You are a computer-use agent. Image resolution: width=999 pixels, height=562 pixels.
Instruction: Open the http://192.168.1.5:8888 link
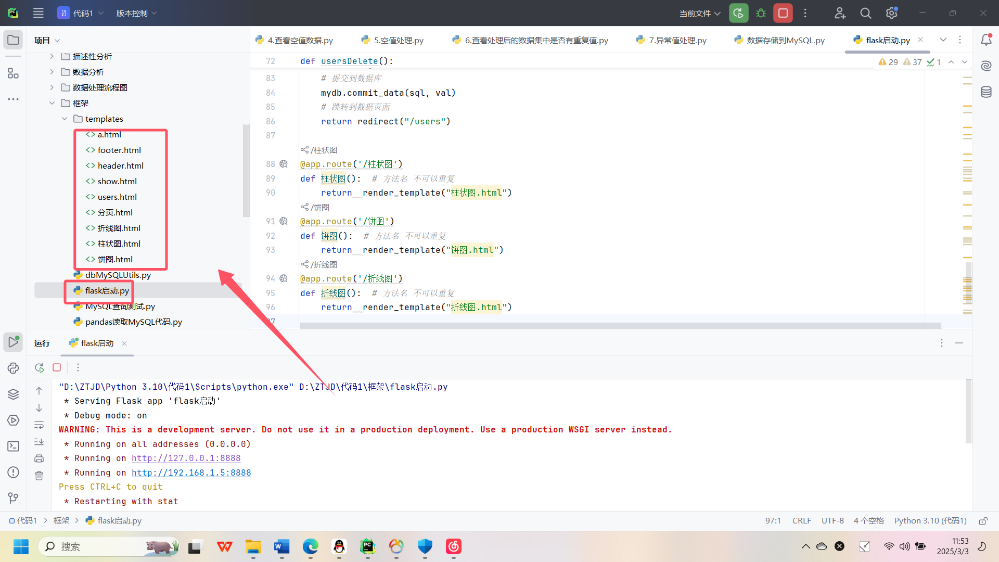(191, 473)
